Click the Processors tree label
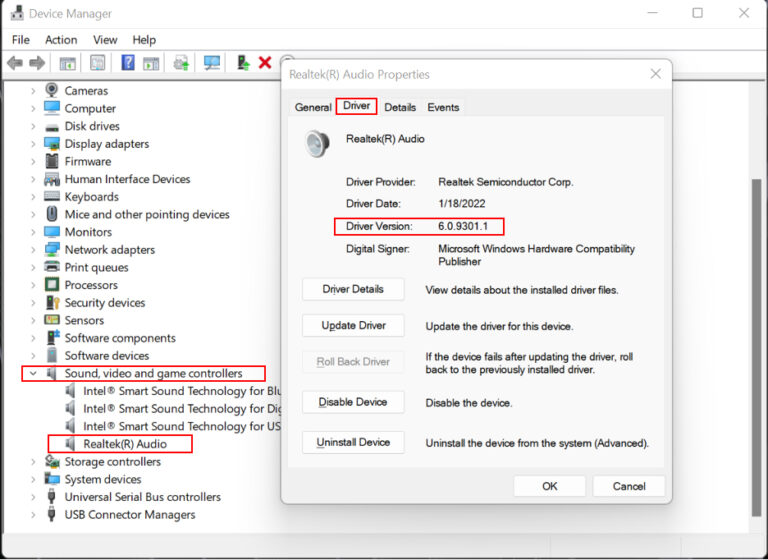 coord(91,285)
